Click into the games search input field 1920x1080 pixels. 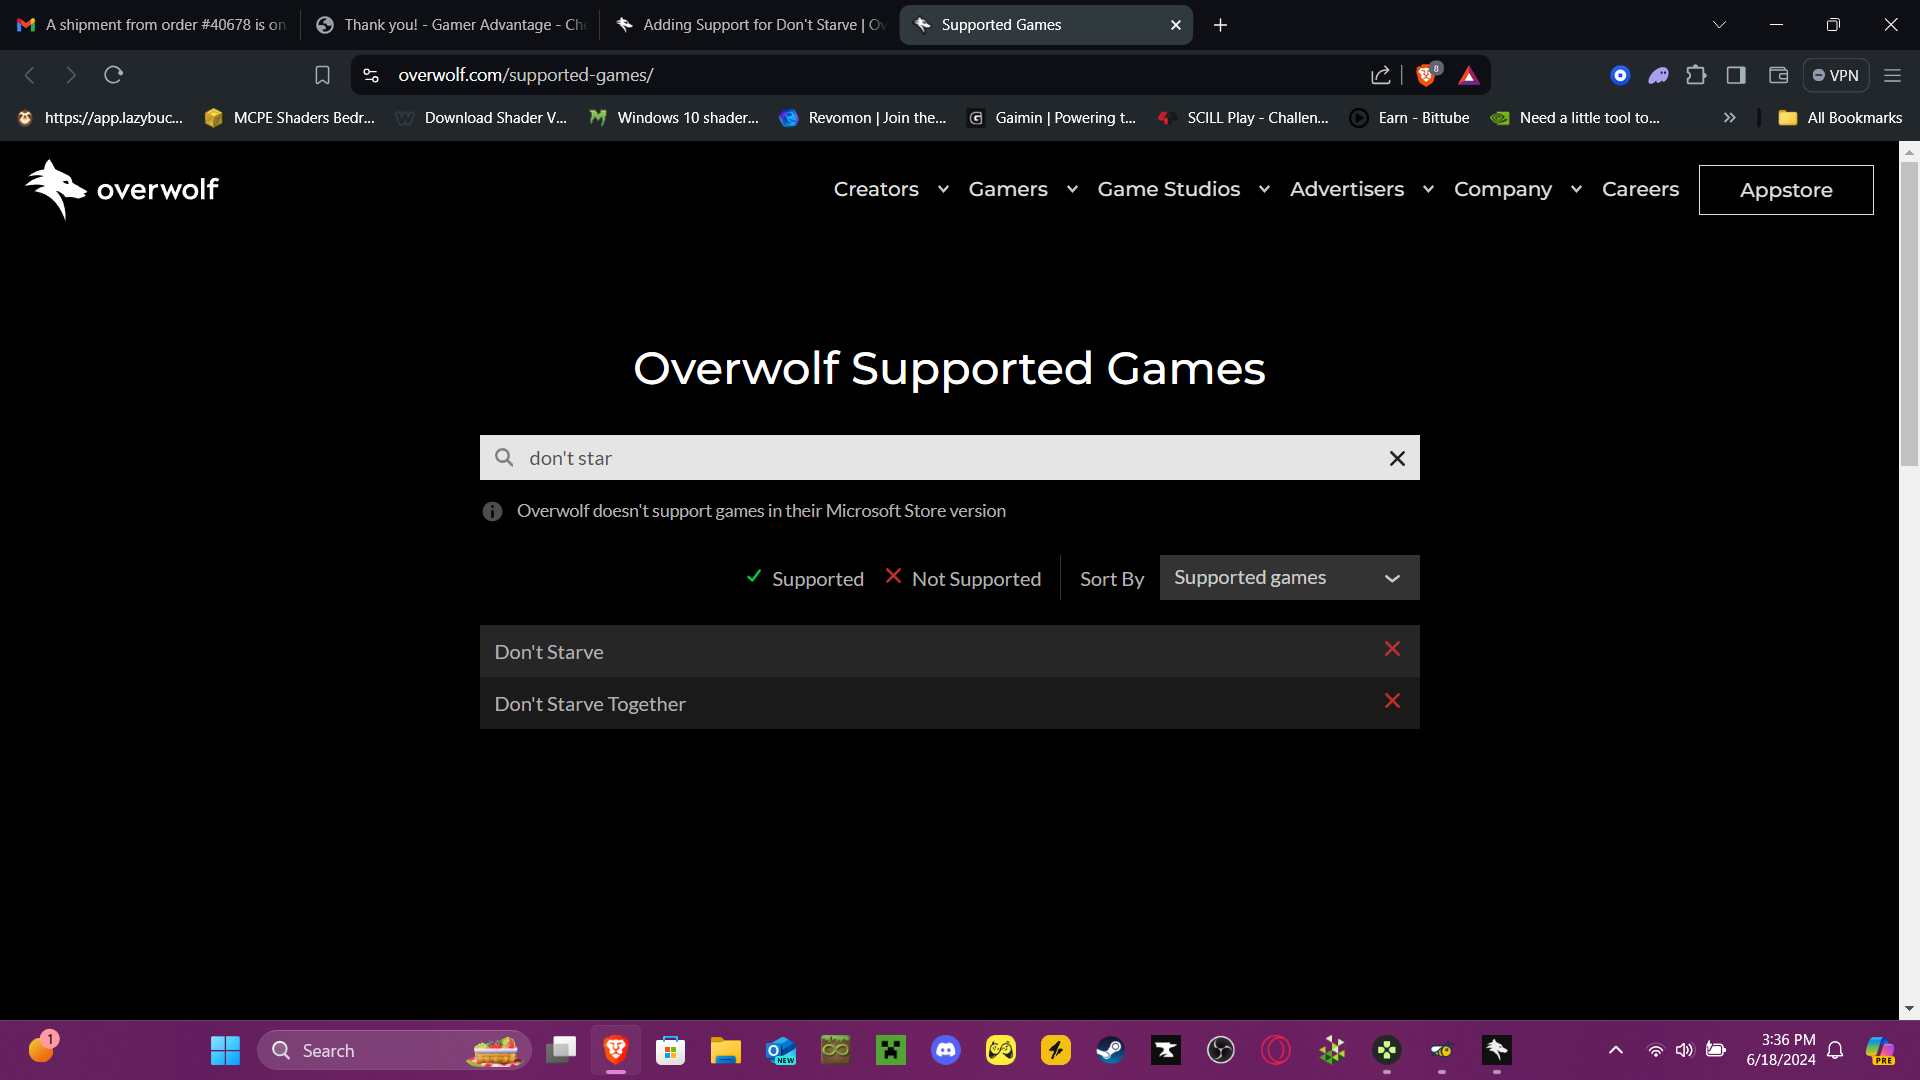(950, 458)
